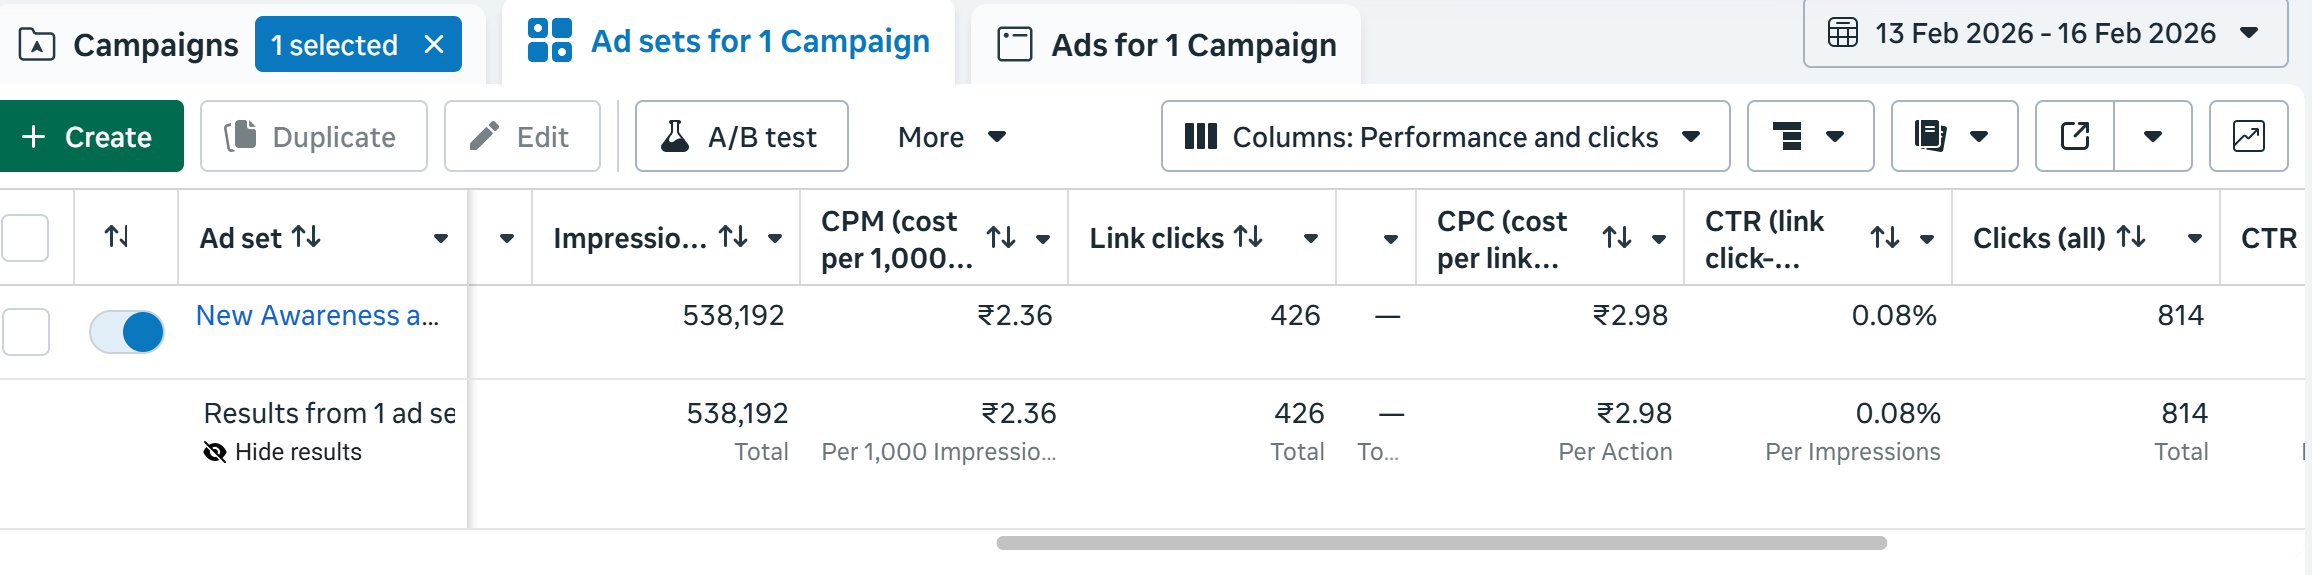Image resolution: width=2312 pixels, height=575 pixels.
Task: Toggle off the New Awareness ad set
Action: 127,332
